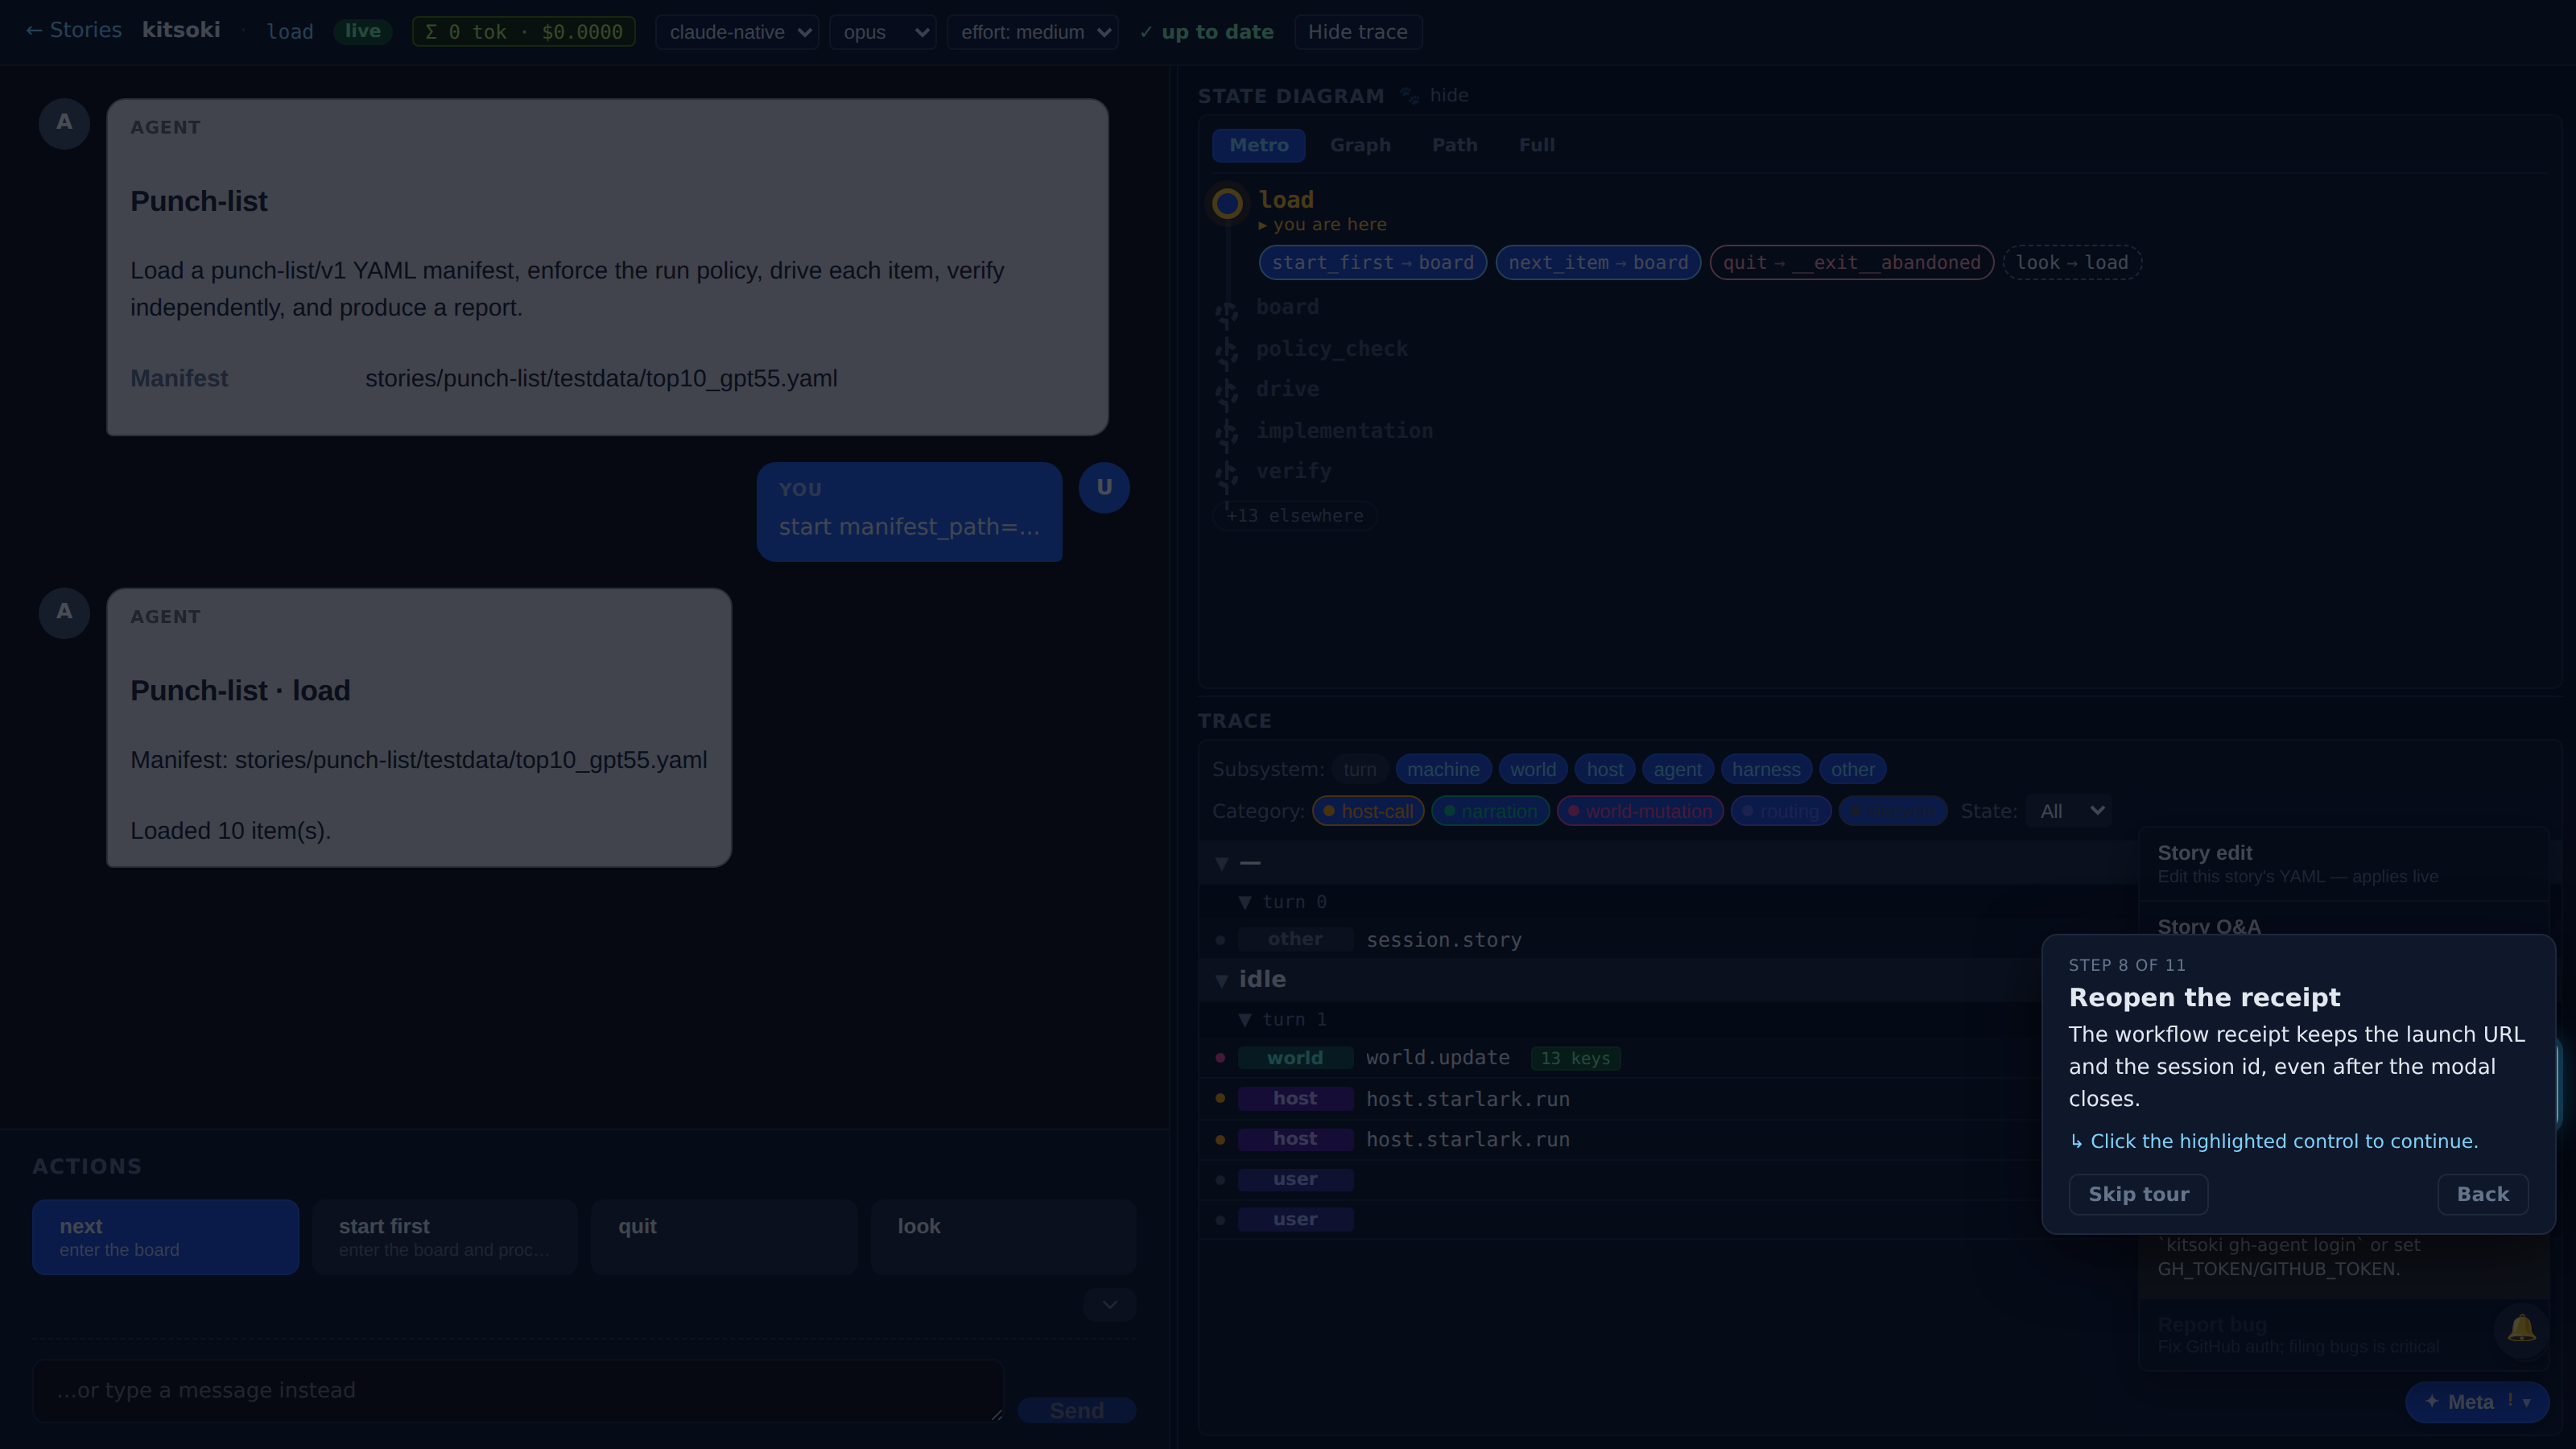Image resolution: width=2576 pixels, height=1449 pixels.
Task: Click the start_first → board transition chip
Action: click(x=1372, y=263)
